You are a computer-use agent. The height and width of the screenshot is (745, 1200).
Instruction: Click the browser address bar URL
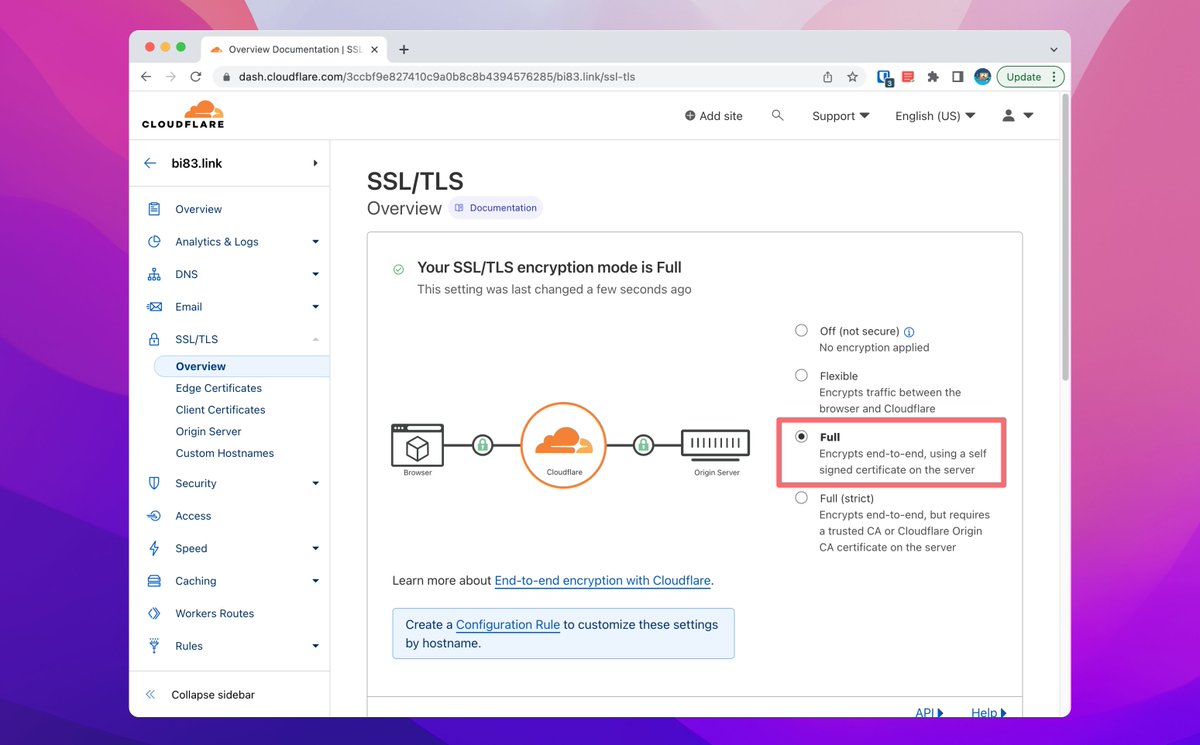436,77
